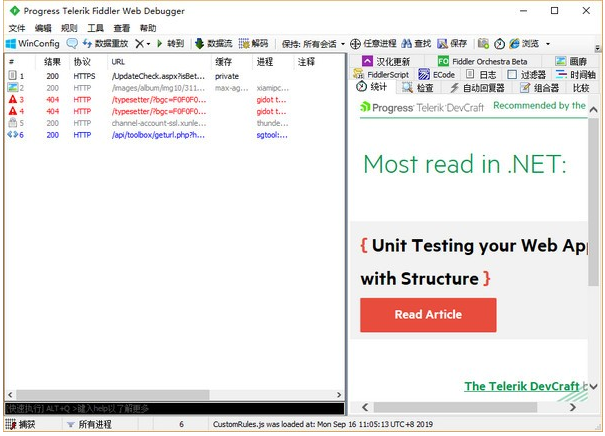This screenshot has width=605, height=436.
Task: Select session 1 document icon
Action: (x=12, y=76)
